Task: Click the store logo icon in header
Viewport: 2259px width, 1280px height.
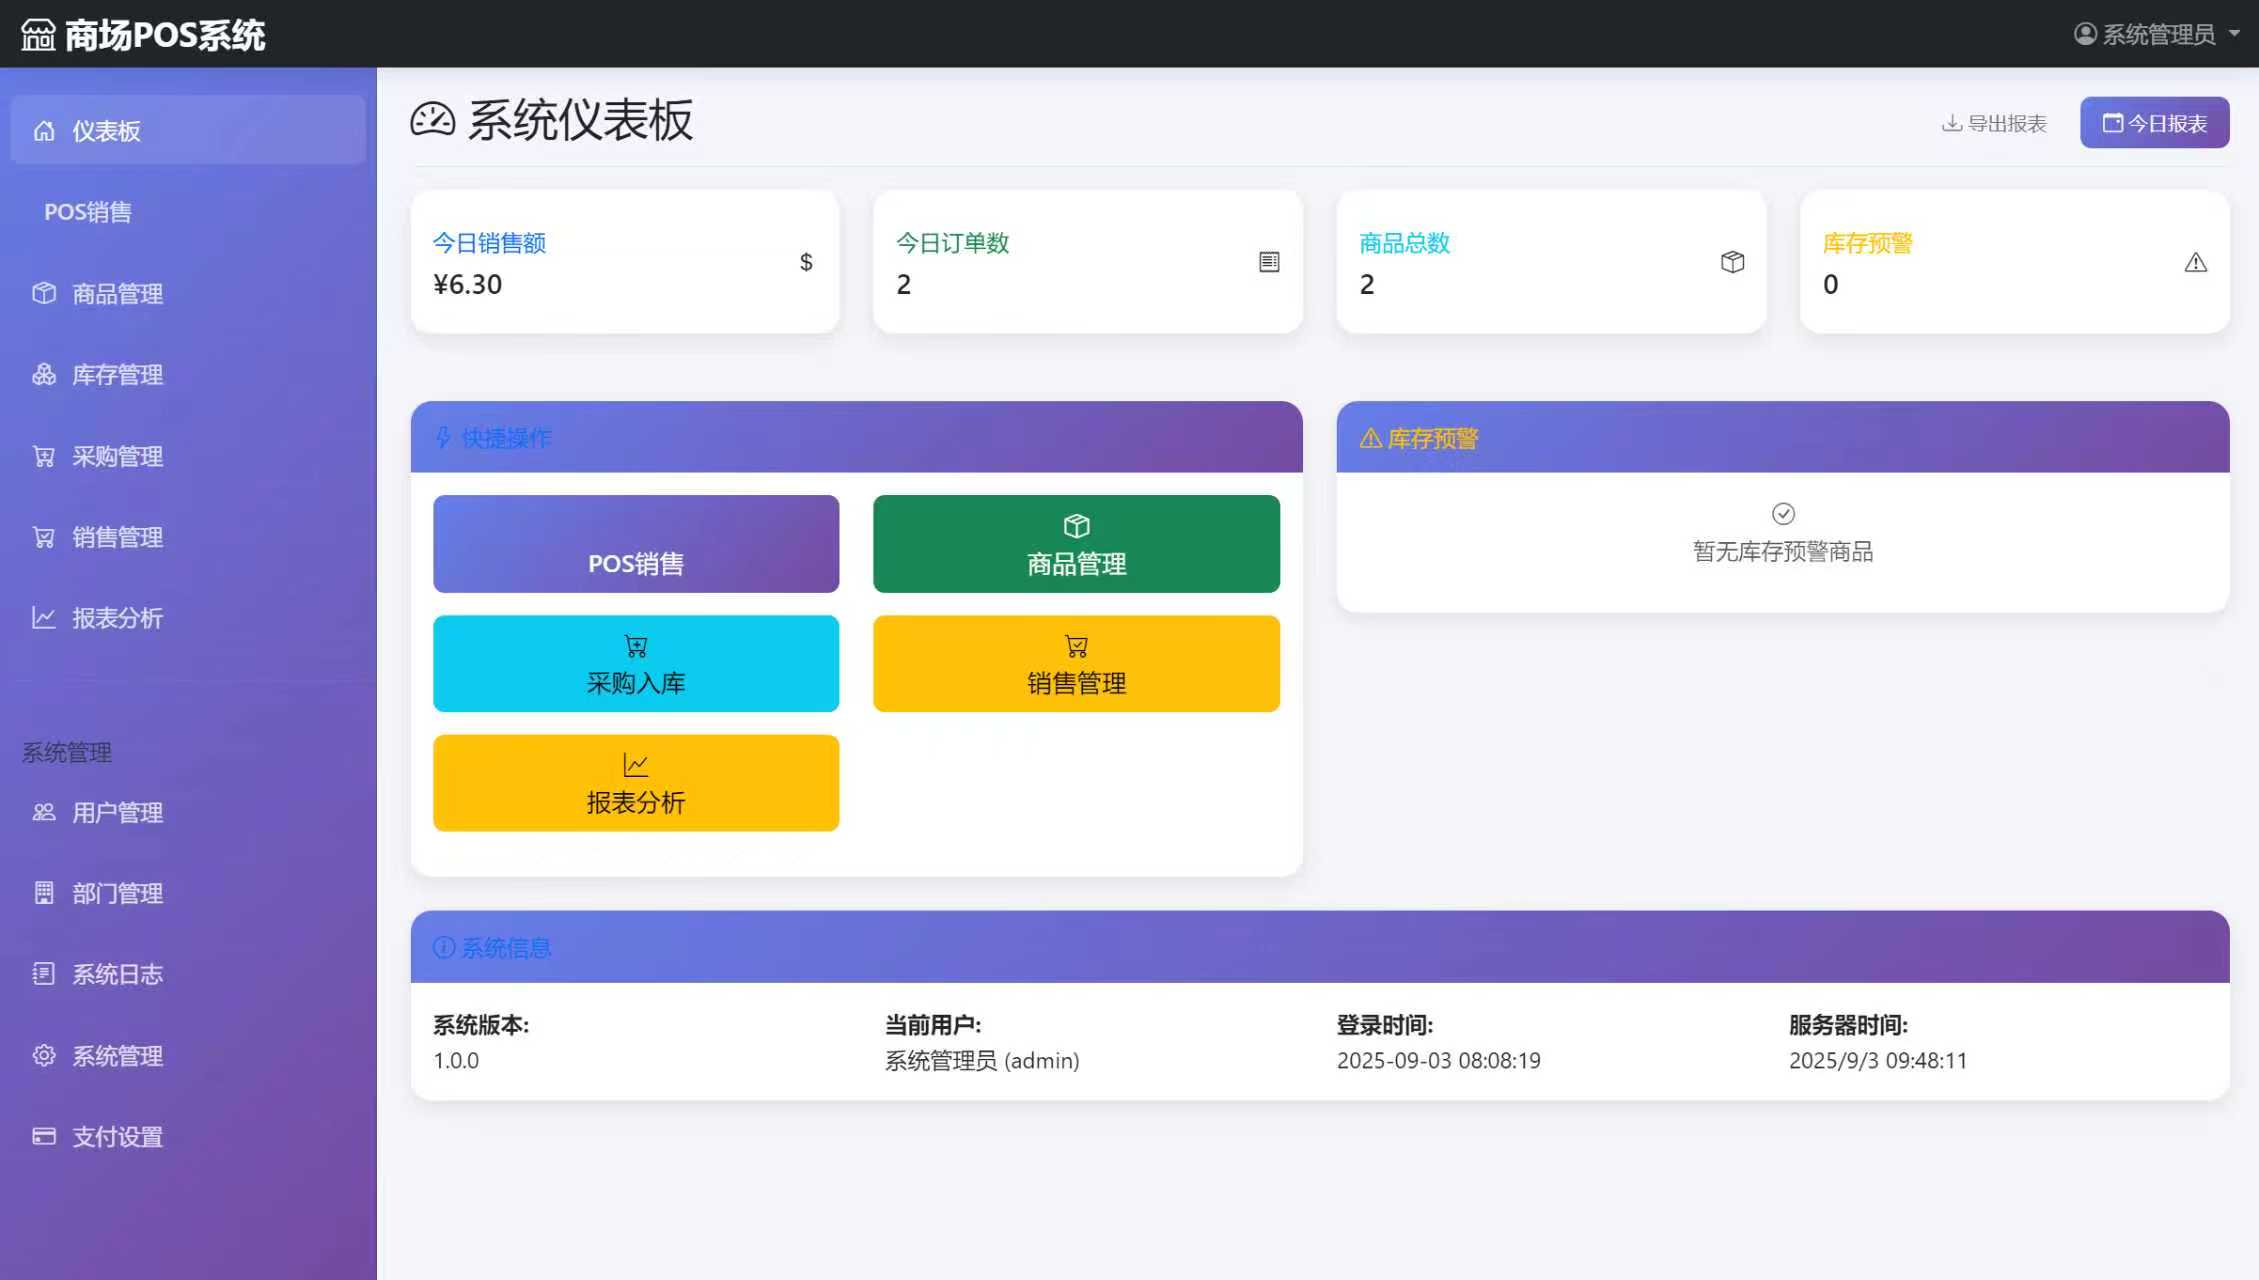Action: [38, 35]
